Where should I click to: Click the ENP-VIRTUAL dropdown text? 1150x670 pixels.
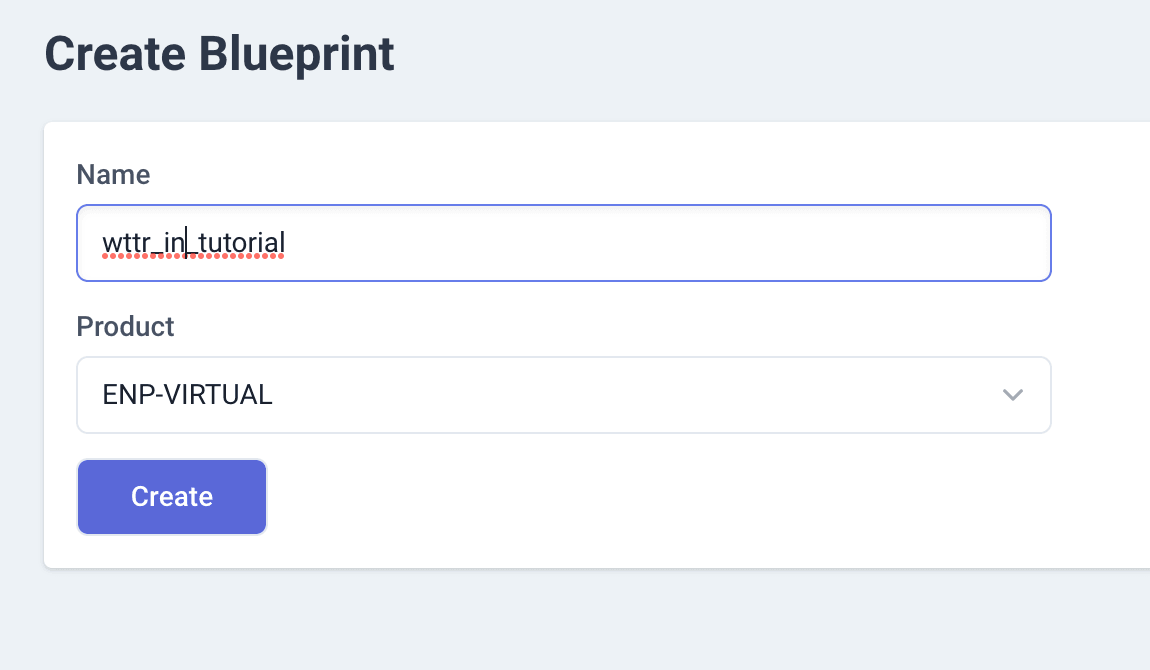tap(186, 395)
